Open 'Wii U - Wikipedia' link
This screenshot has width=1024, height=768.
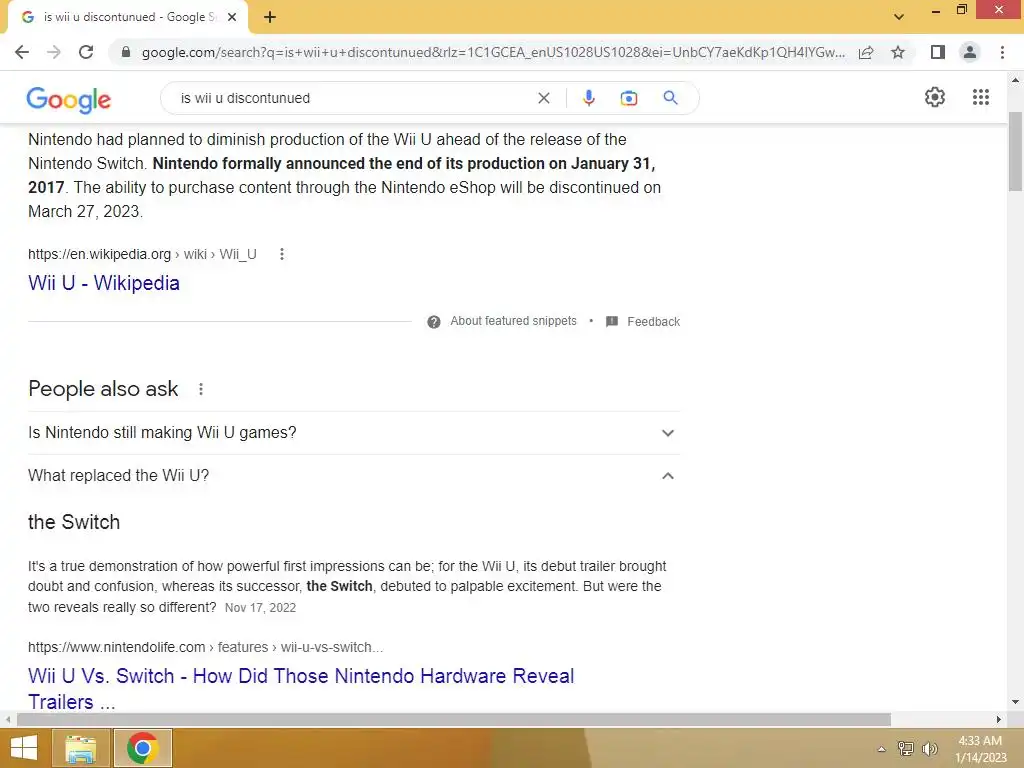(x=104, y=283)
